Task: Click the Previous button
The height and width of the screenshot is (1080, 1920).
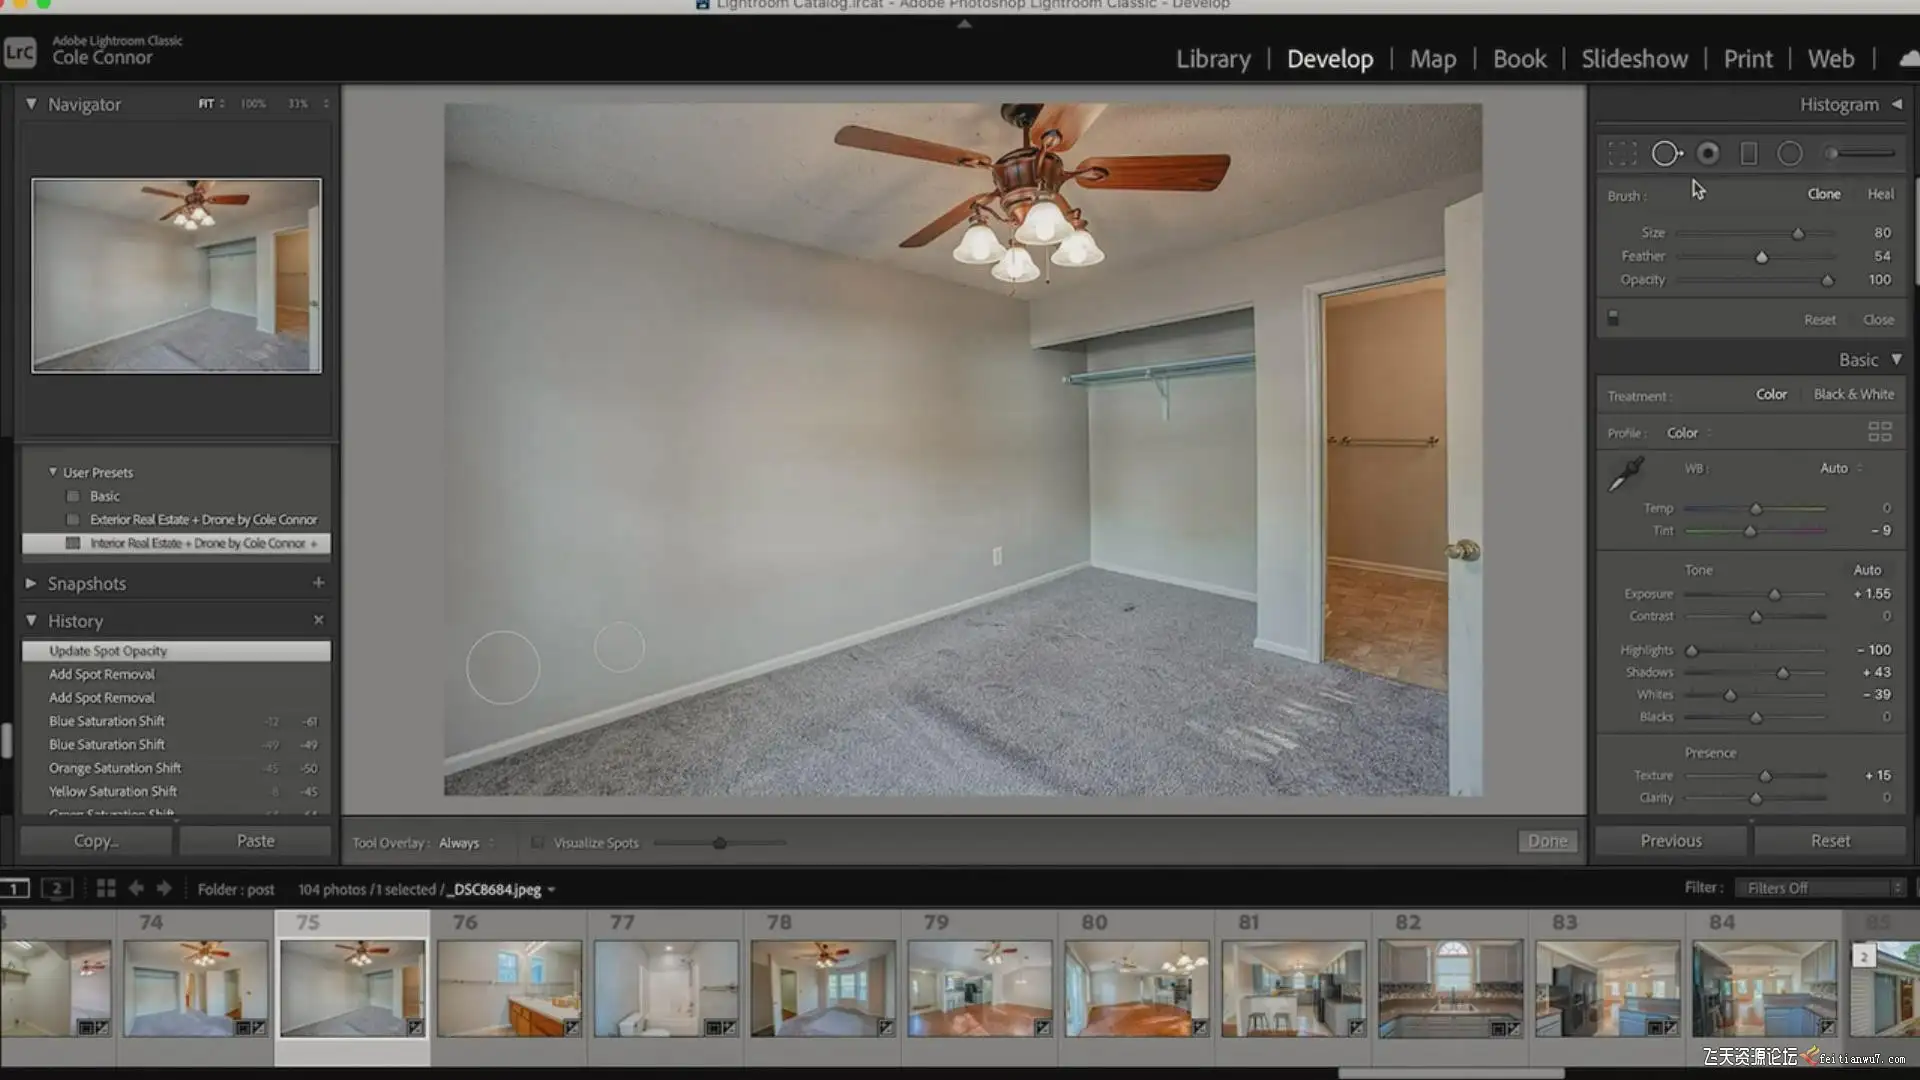Action: 1670,841
